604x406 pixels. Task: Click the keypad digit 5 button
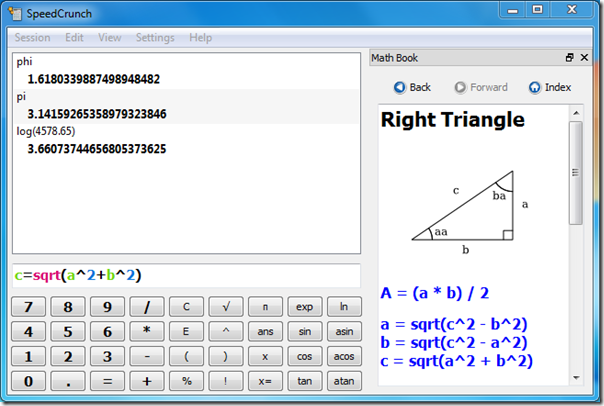coord(68,331)
